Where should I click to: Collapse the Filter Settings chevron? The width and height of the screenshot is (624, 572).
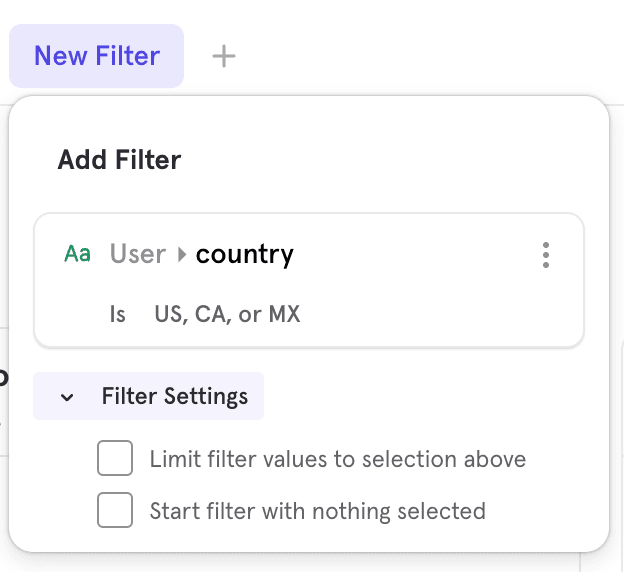[67, 397]
